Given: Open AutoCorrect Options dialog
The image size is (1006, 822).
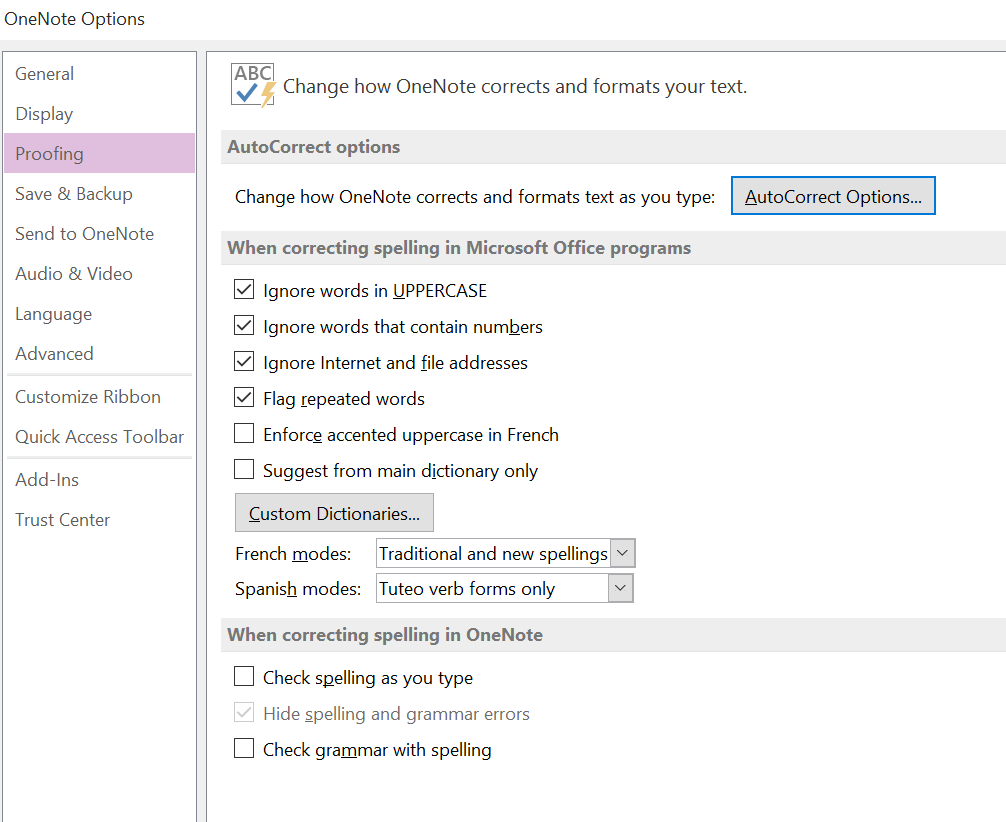Looking at the screenshot, I should pos(833,196).
